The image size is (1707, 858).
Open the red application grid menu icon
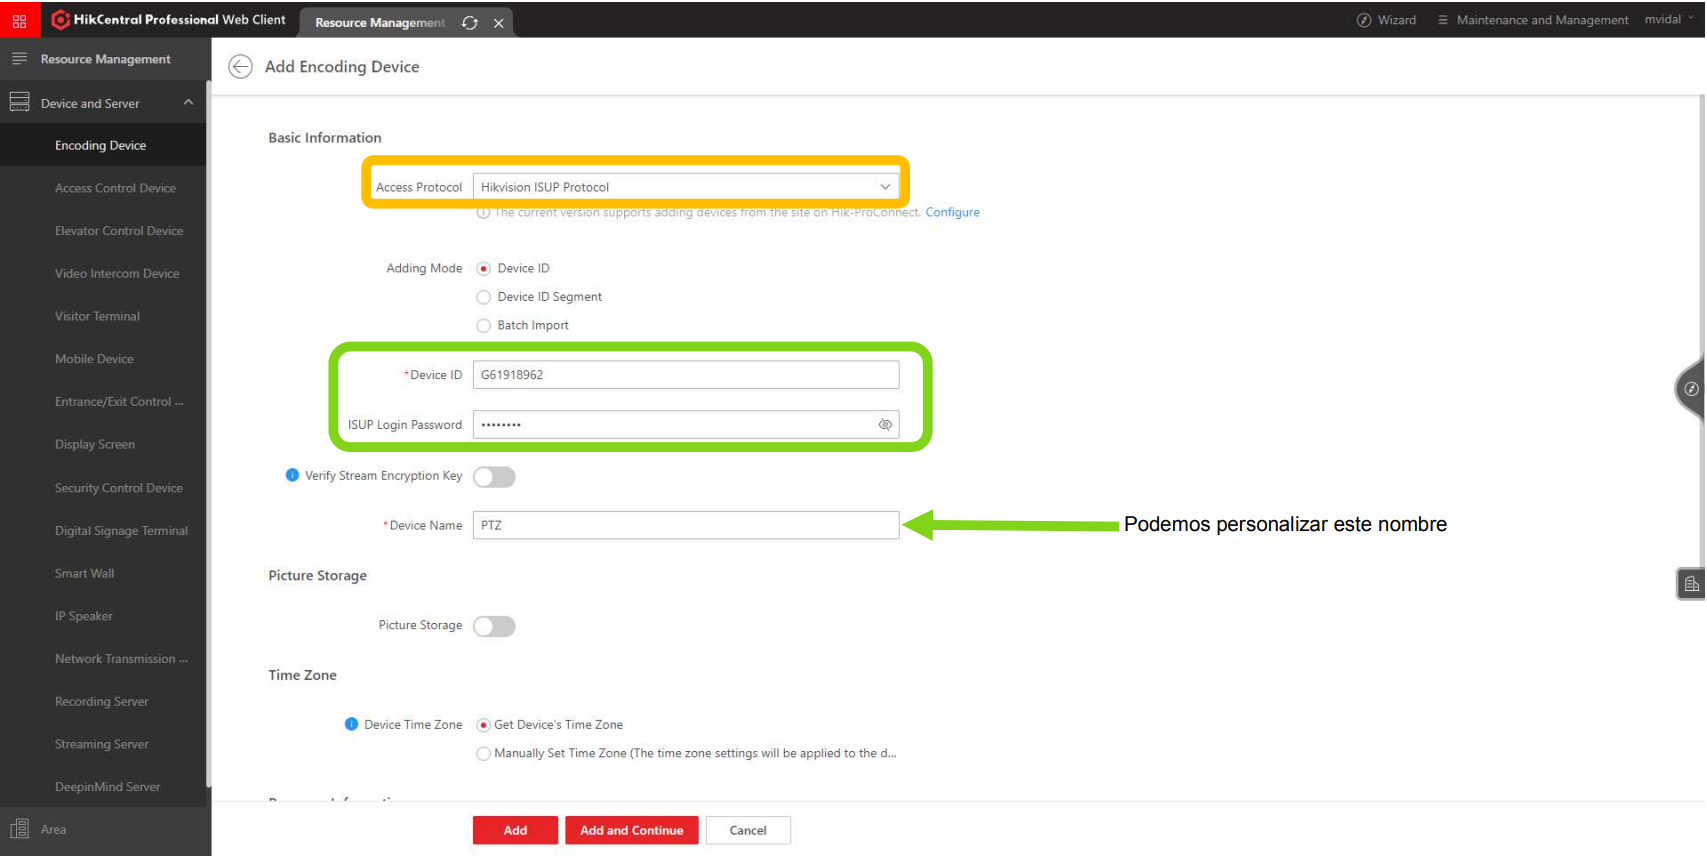pyautogui.click(x=19, y=20)
